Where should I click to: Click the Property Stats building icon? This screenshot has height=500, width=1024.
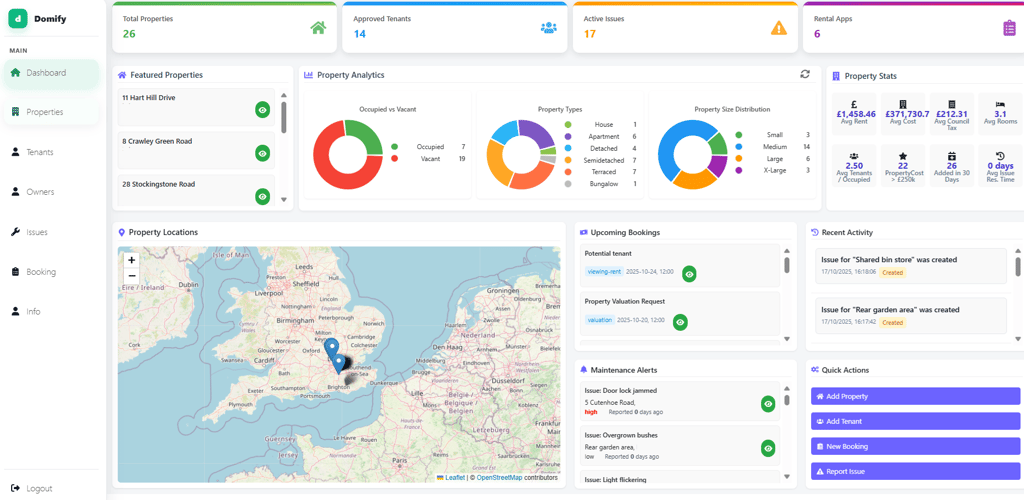coord(836,76)
